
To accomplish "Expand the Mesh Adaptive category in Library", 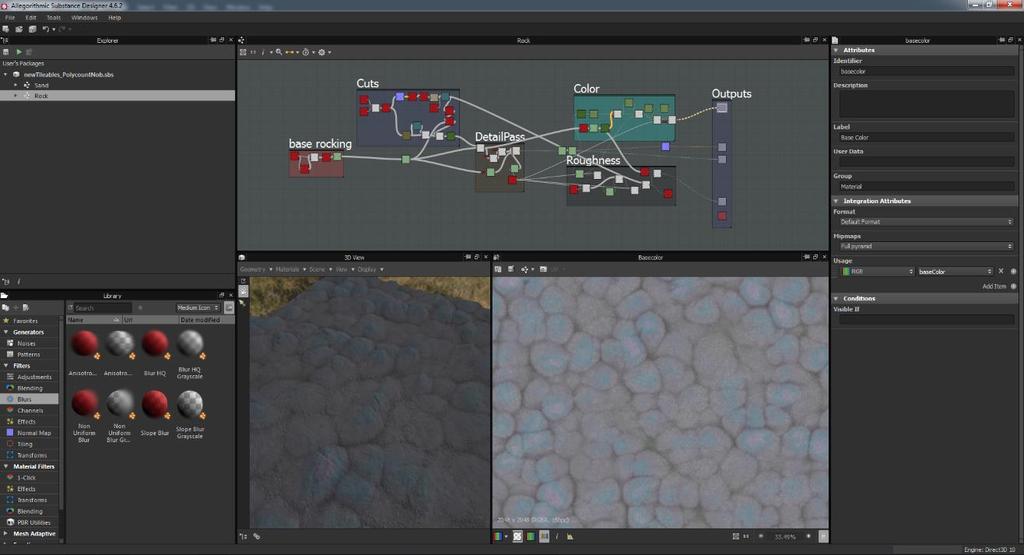I will coord(6,533).
